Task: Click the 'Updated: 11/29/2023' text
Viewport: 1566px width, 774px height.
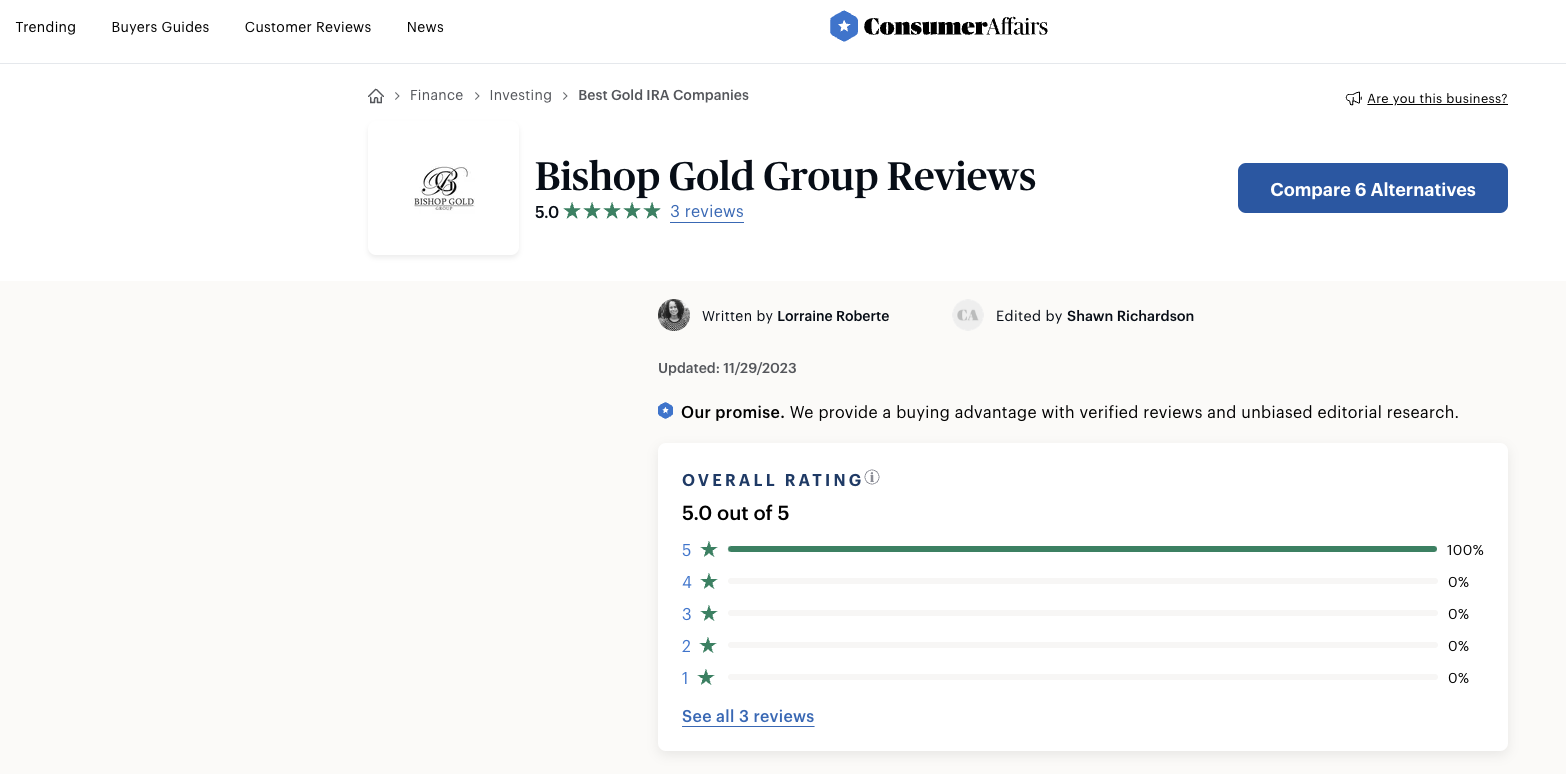Action: tap(727, 368)
